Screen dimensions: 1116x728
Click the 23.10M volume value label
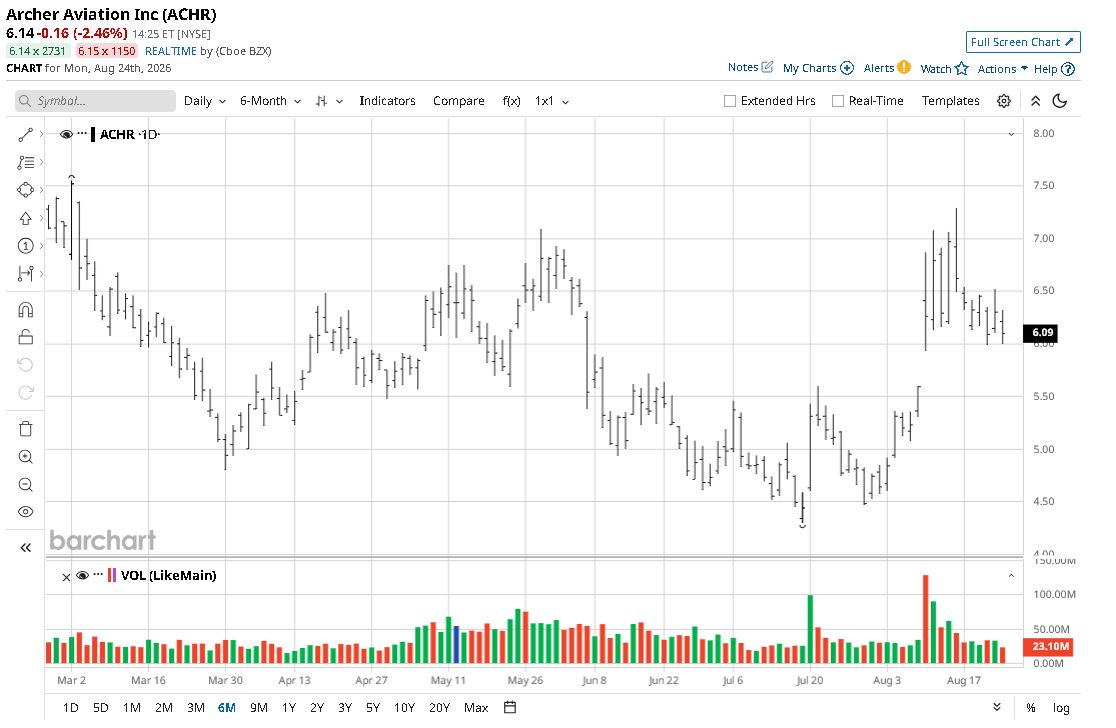click(1048, 646)
